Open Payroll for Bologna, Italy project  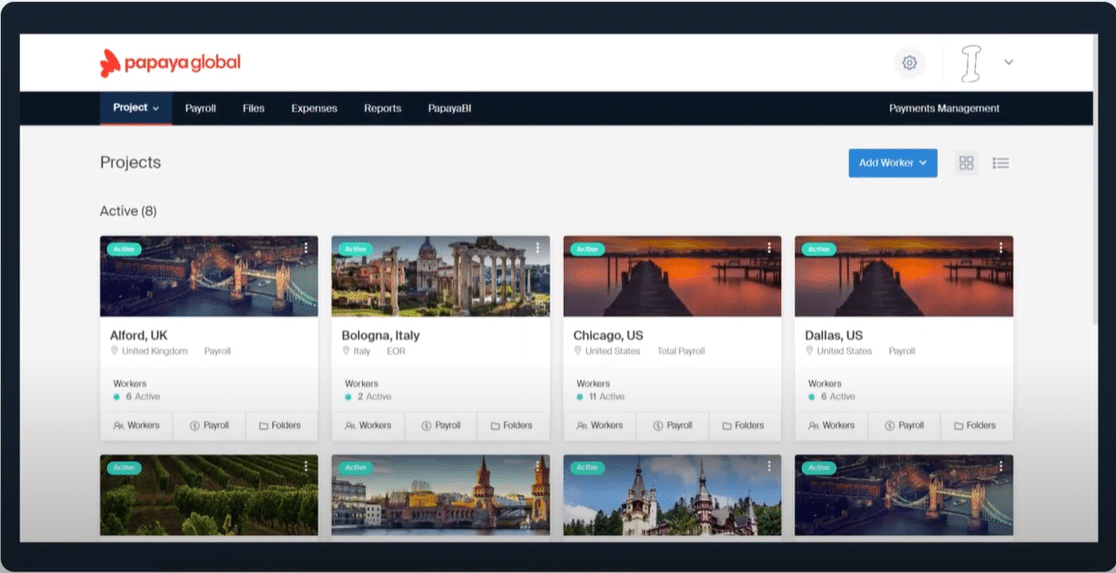(441, 426)
